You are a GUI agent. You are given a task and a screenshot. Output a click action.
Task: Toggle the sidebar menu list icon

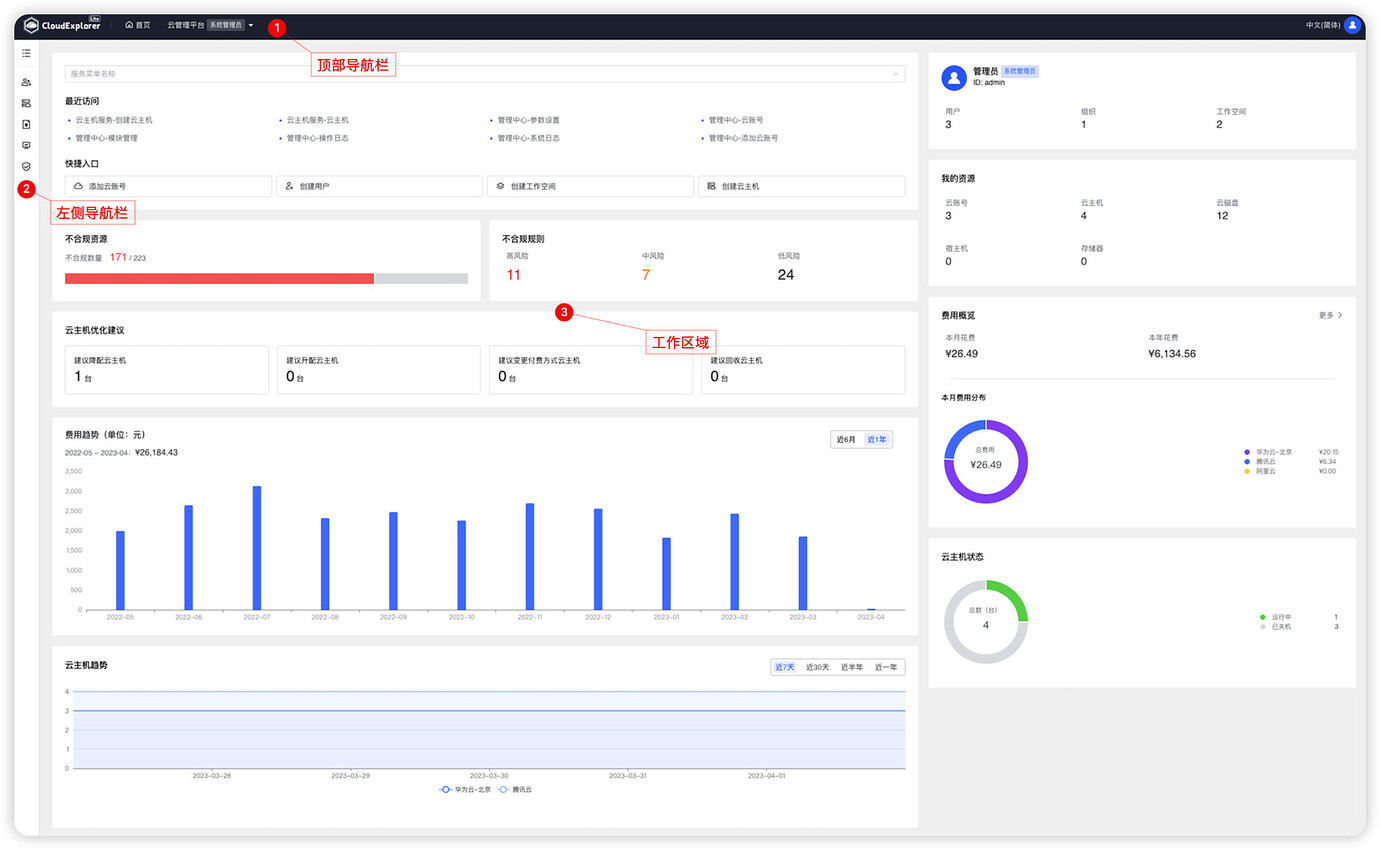coord(26,53)
